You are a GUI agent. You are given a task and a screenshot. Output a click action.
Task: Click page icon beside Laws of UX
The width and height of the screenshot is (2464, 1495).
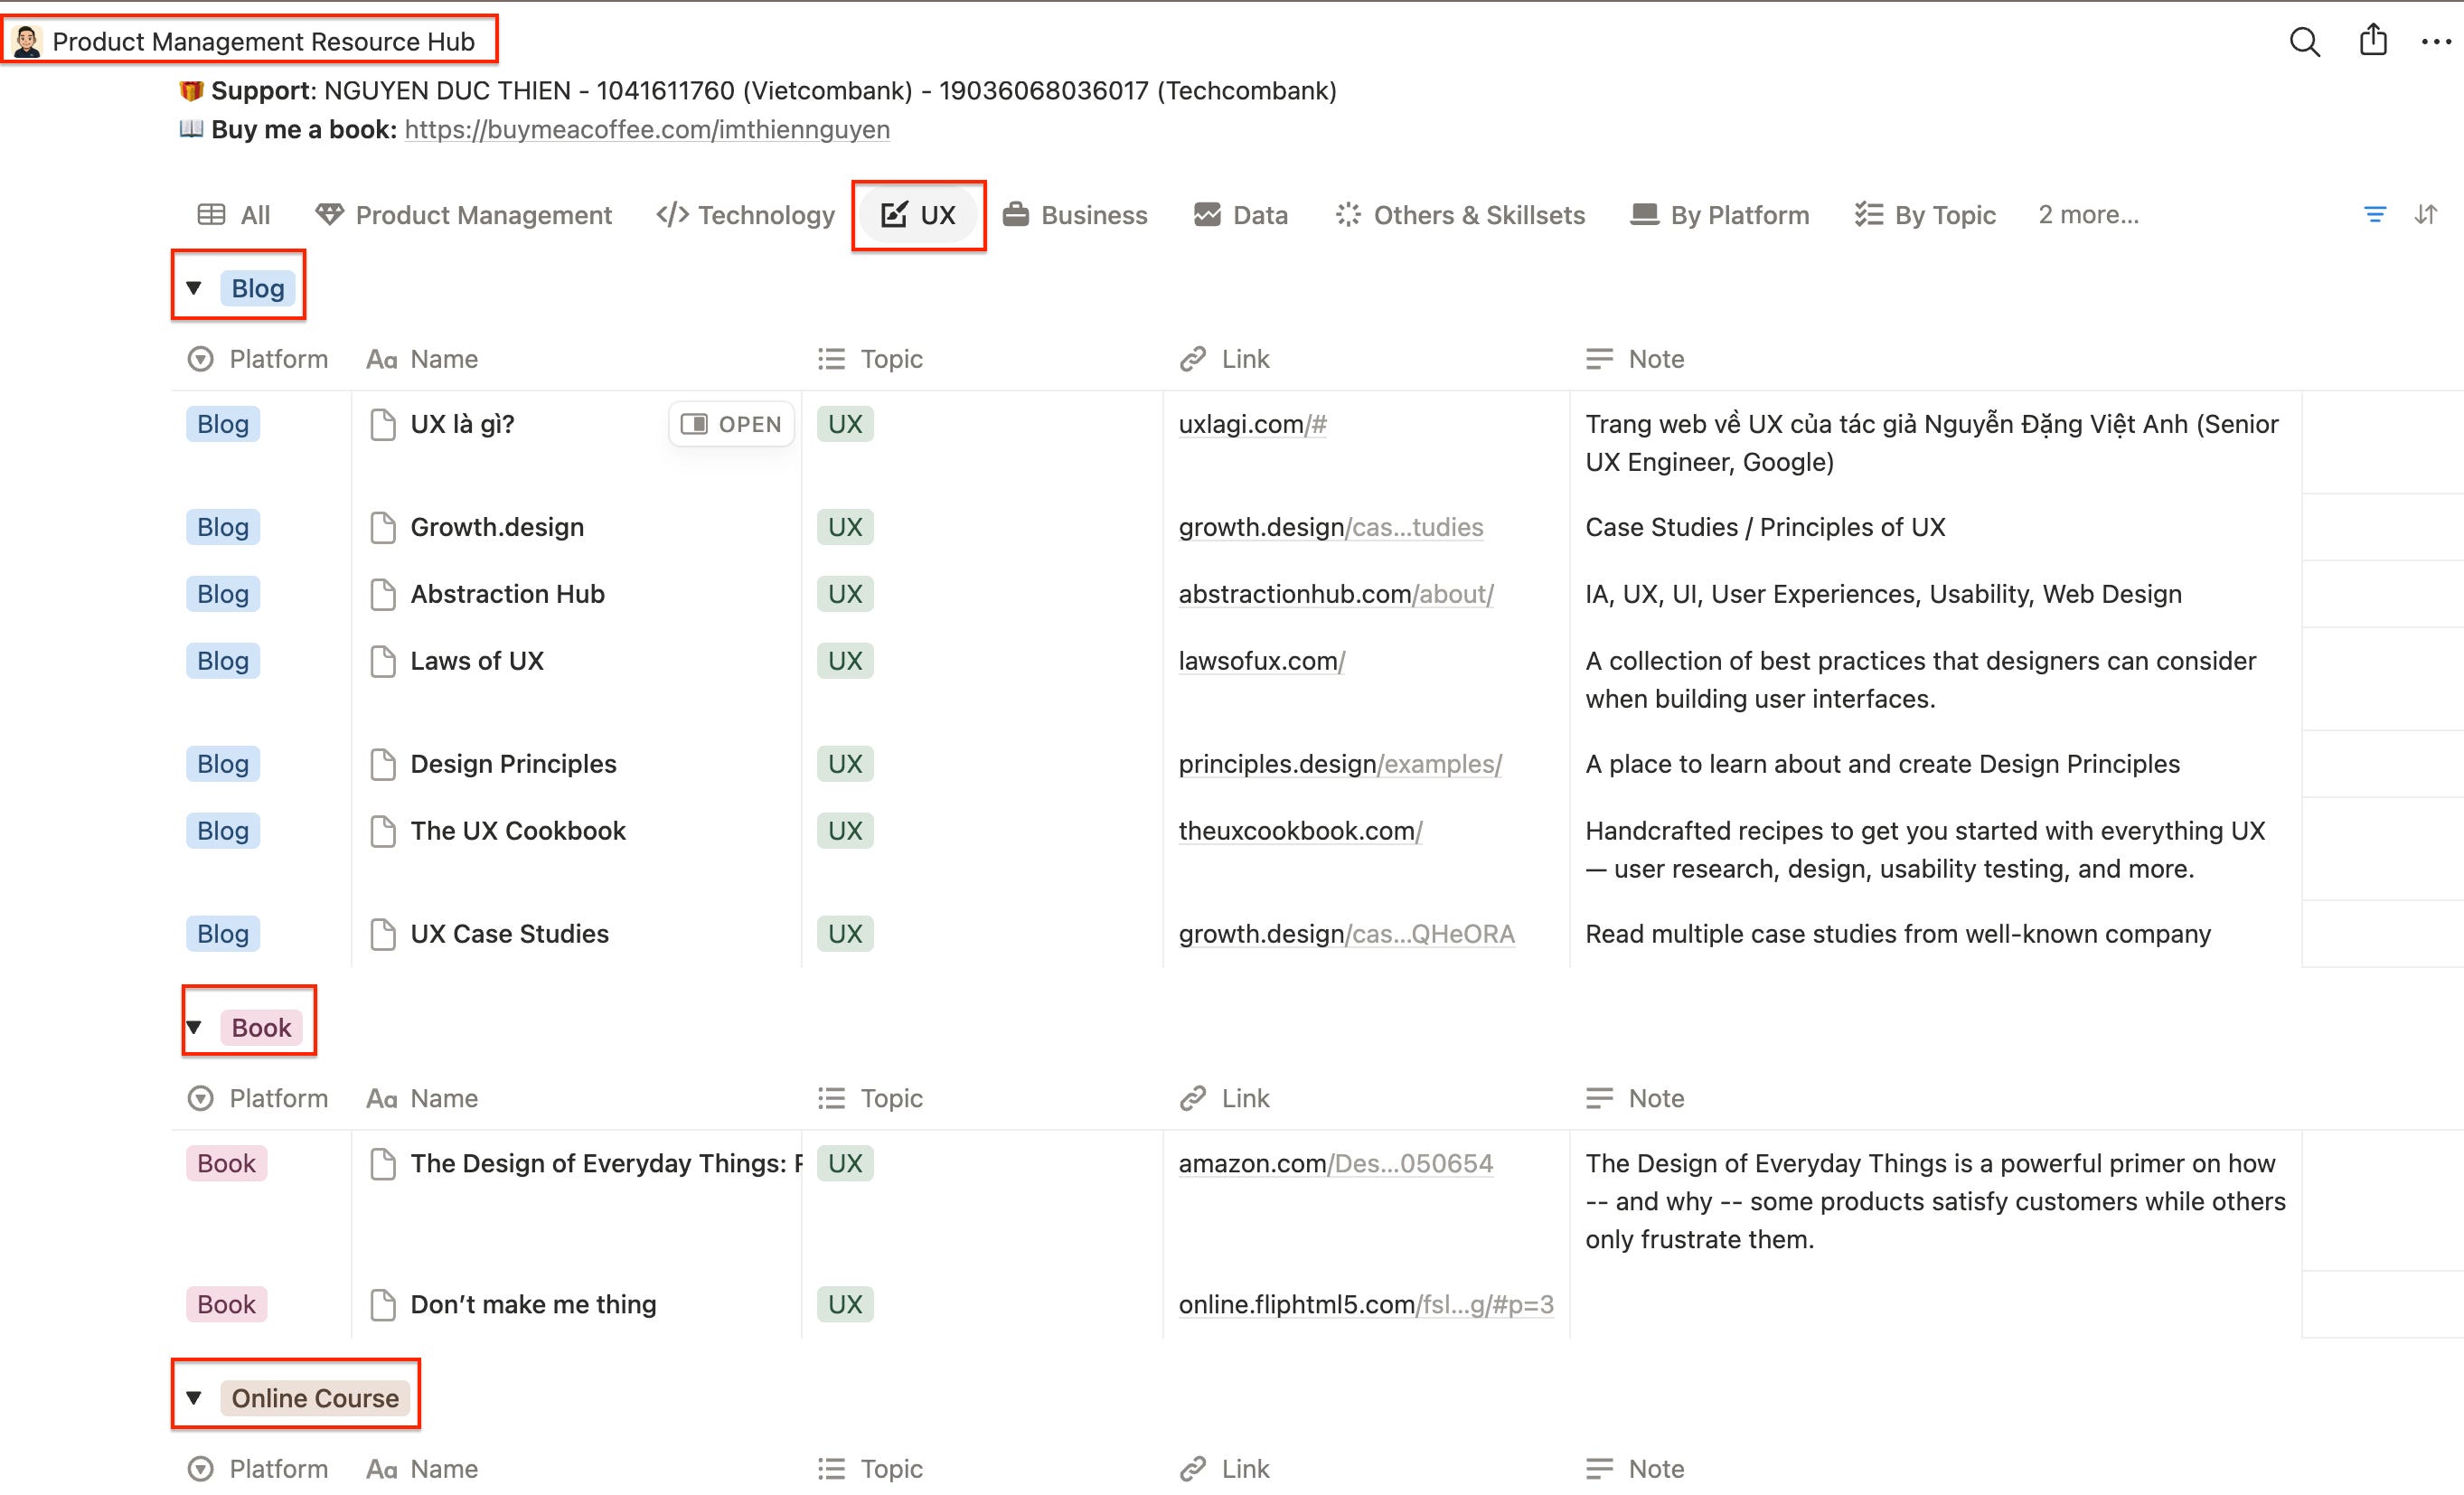[x=382, y=661]
